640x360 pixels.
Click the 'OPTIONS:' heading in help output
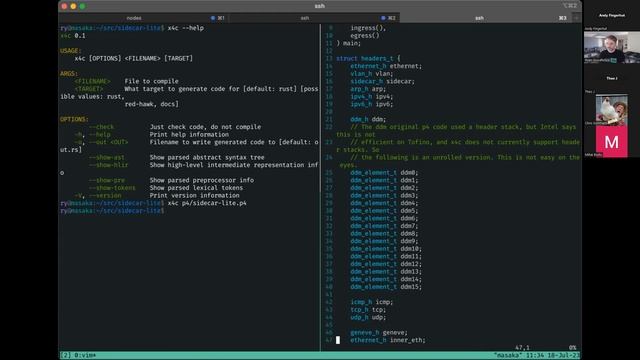point(74,120)
